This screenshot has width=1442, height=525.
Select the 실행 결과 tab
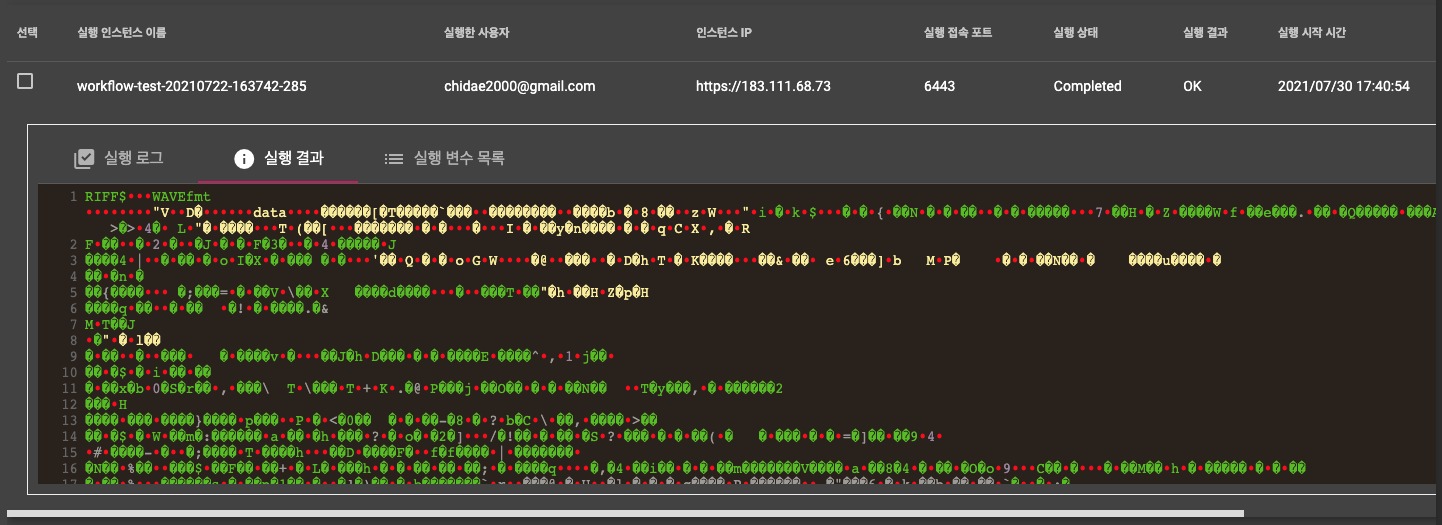pos(278,158)
